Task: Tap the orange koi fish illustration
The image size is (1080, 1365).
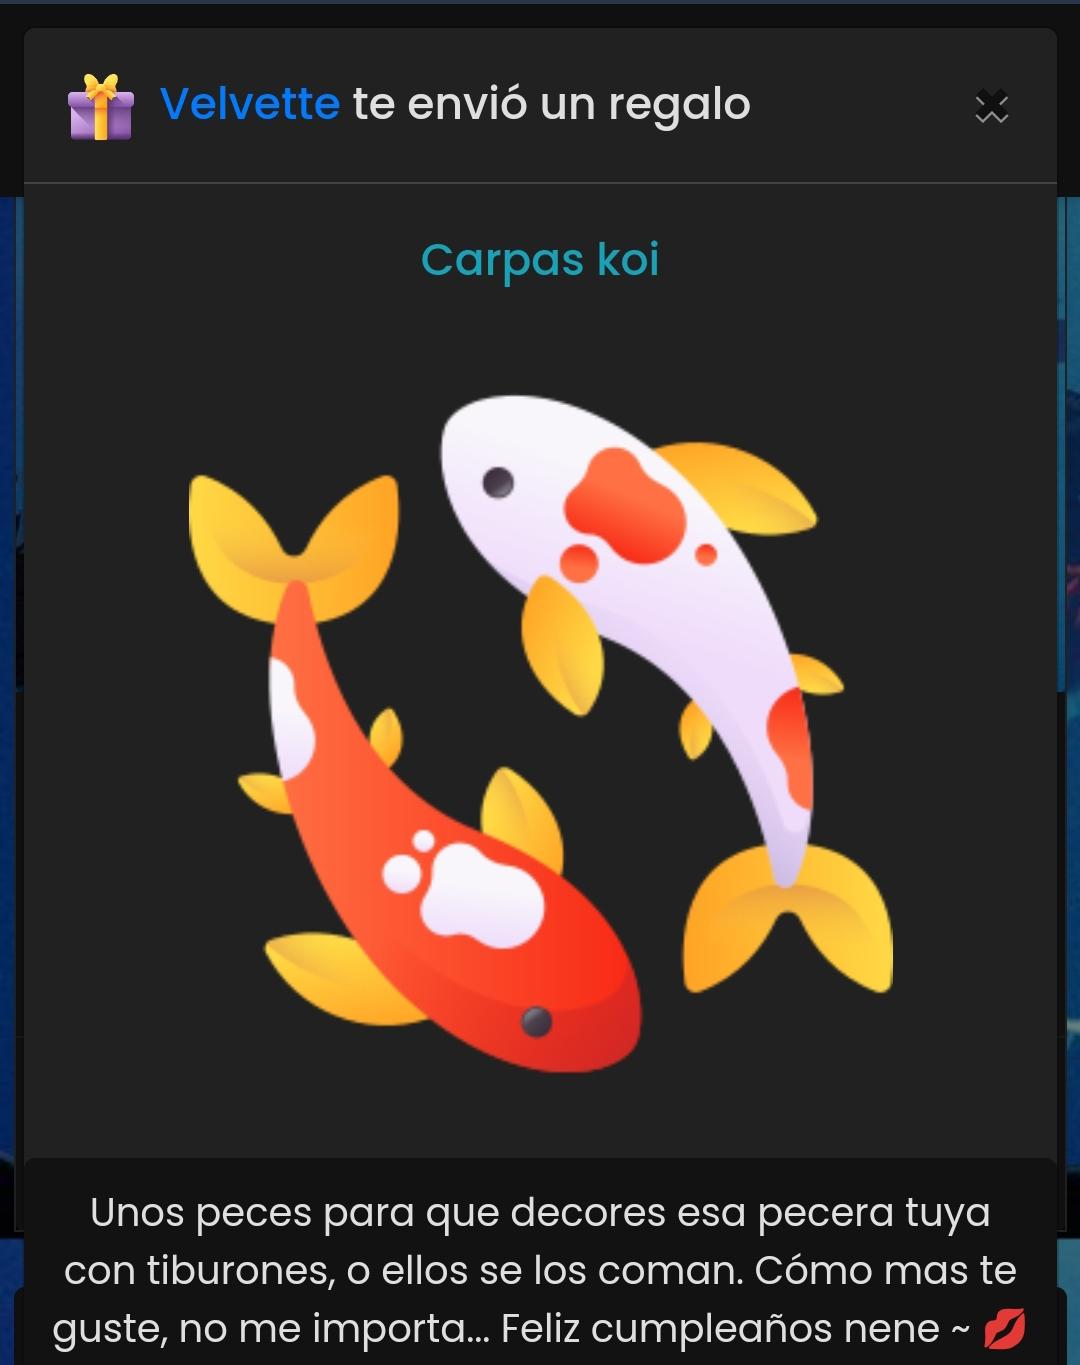Action: point(420,800)
